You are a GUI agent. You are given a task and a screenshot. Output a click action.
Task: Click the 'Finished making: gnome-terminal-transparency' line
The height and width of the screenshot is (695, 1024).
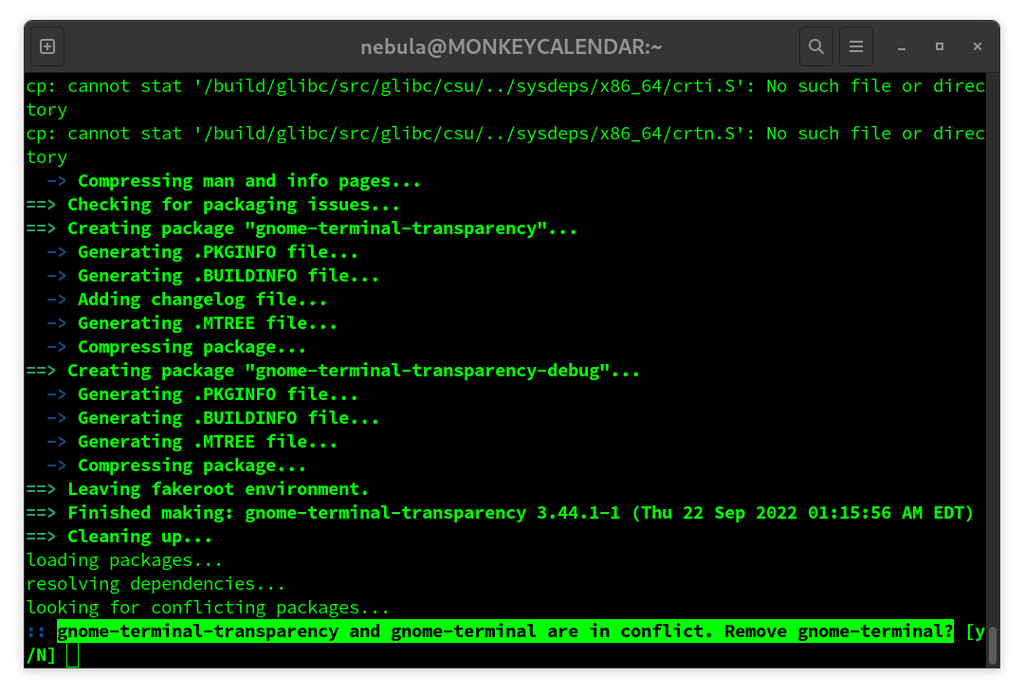pyautogui.click(x=500, y=513)
